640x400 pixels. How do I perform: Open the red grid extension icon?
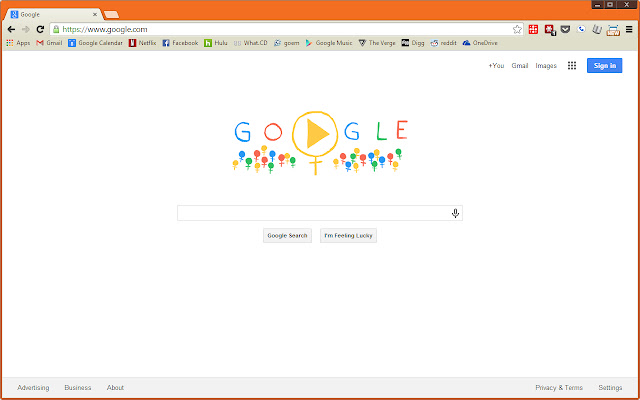[533, 29]
